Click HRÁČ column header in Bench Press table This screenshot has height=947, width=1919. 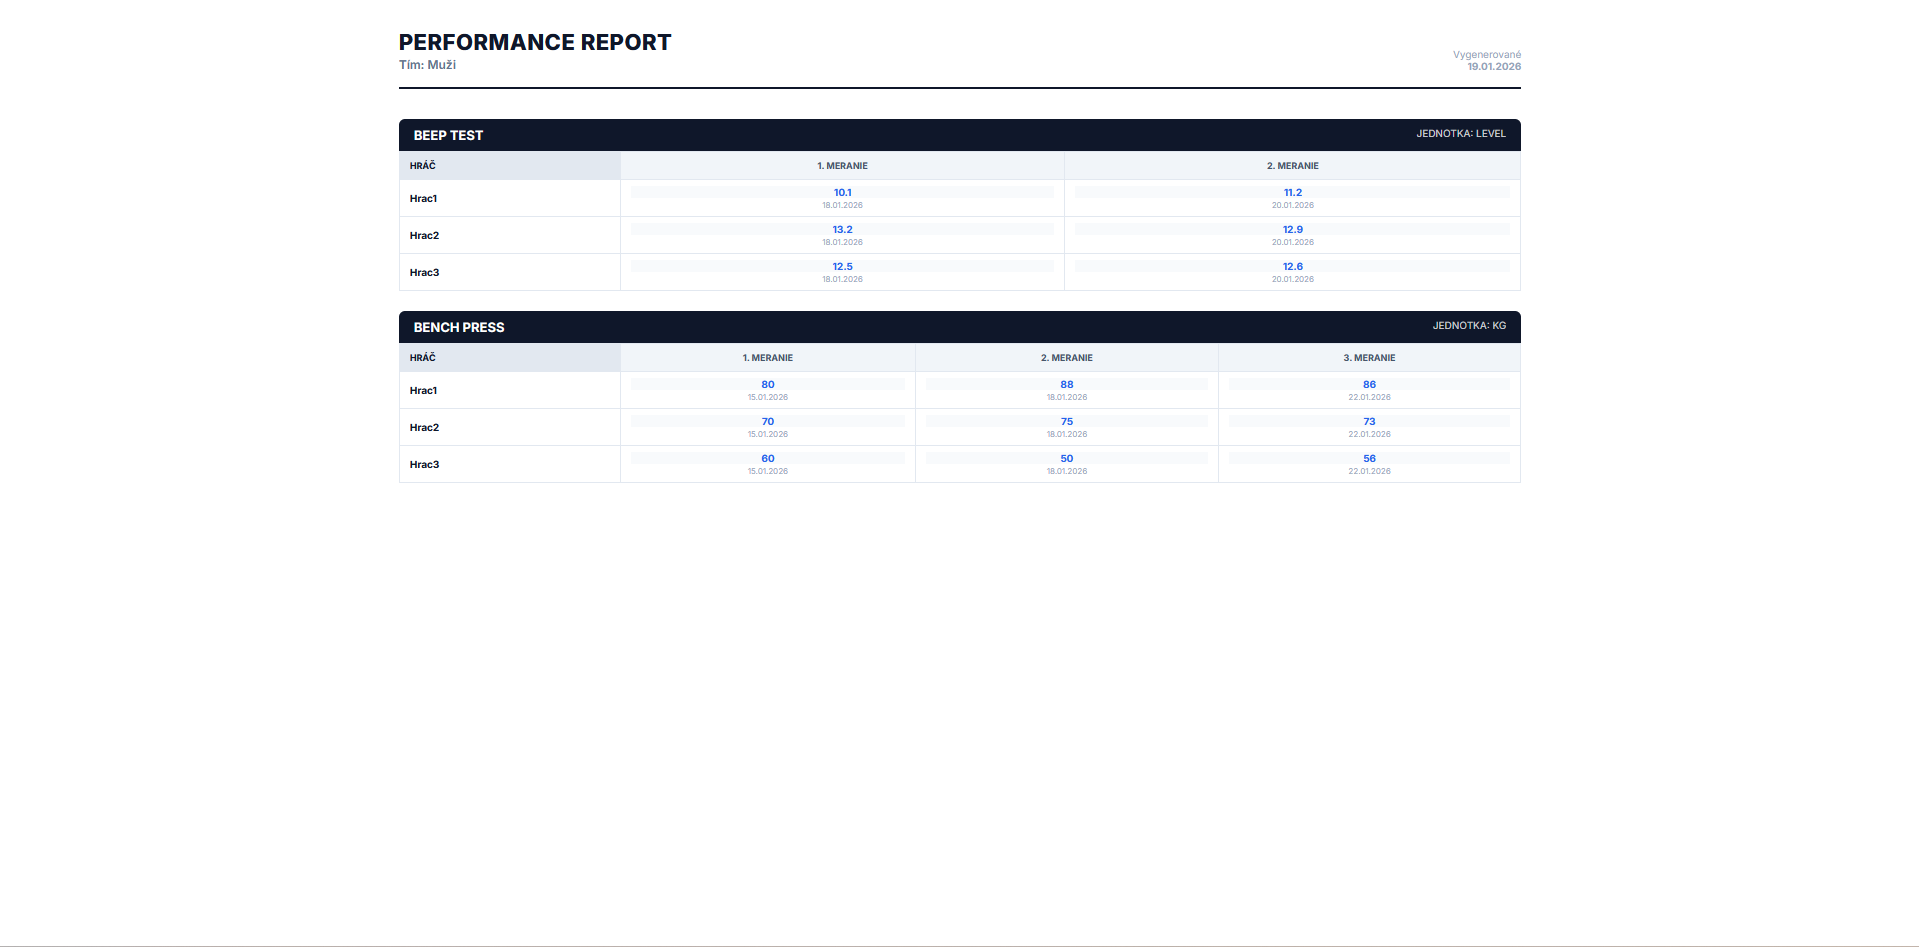coord(423,358)
